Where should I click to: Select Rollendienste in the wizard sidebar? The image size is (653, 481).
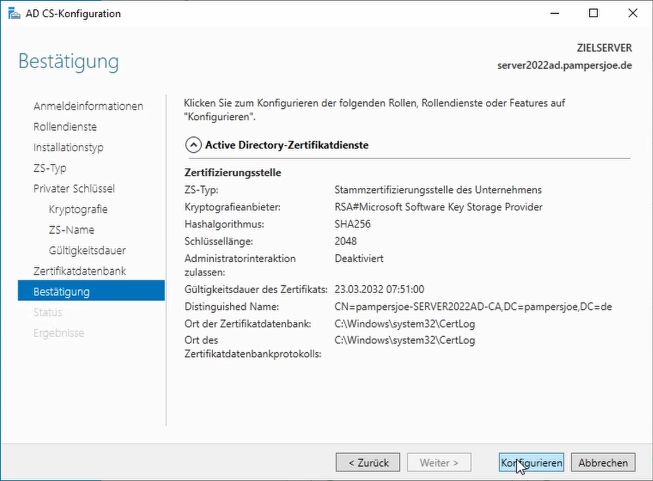point(65,127)
